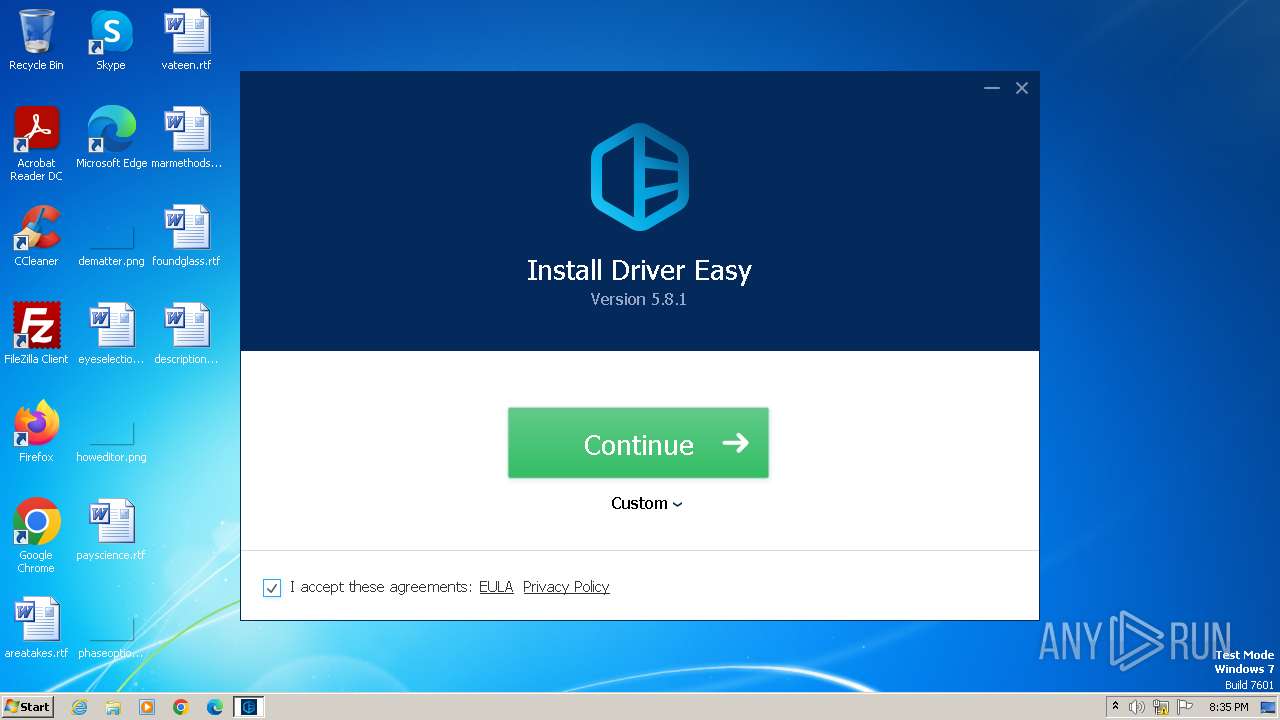The height and width of the screenshot is (720, 1280).
Task: Open Internet Explorer from taskbar
Action: tap(79, 707)
